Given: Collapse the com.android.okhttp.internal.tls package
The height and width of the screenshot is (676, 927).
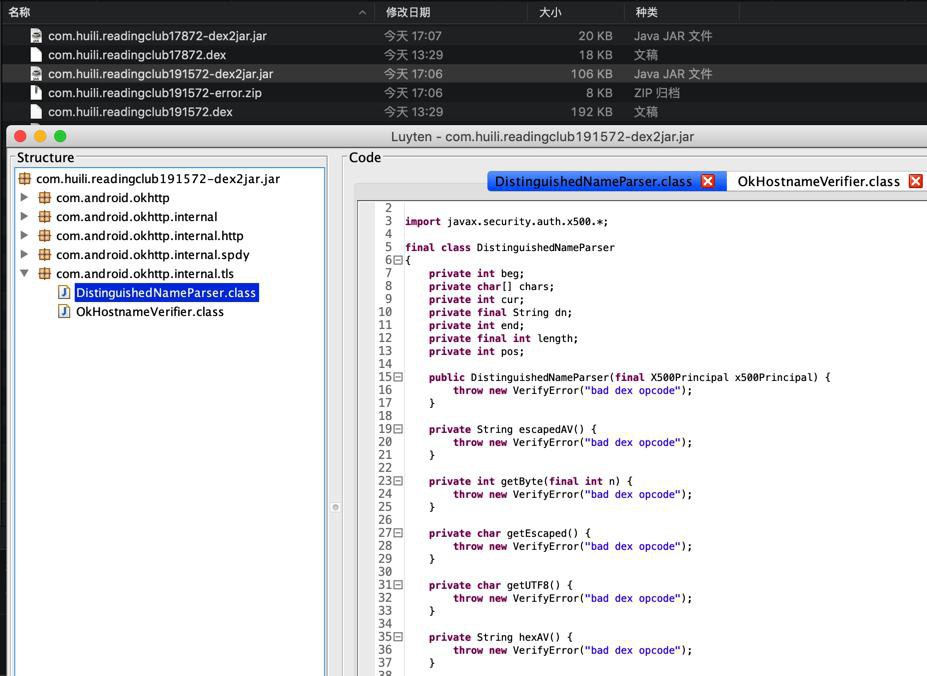Looking at the screenshot, I should click(25, 274).
